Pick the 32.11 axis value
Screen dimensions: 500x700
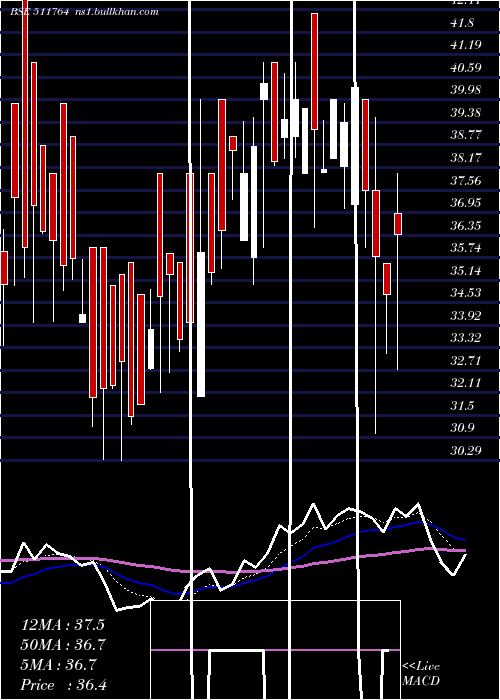point(466,383)
